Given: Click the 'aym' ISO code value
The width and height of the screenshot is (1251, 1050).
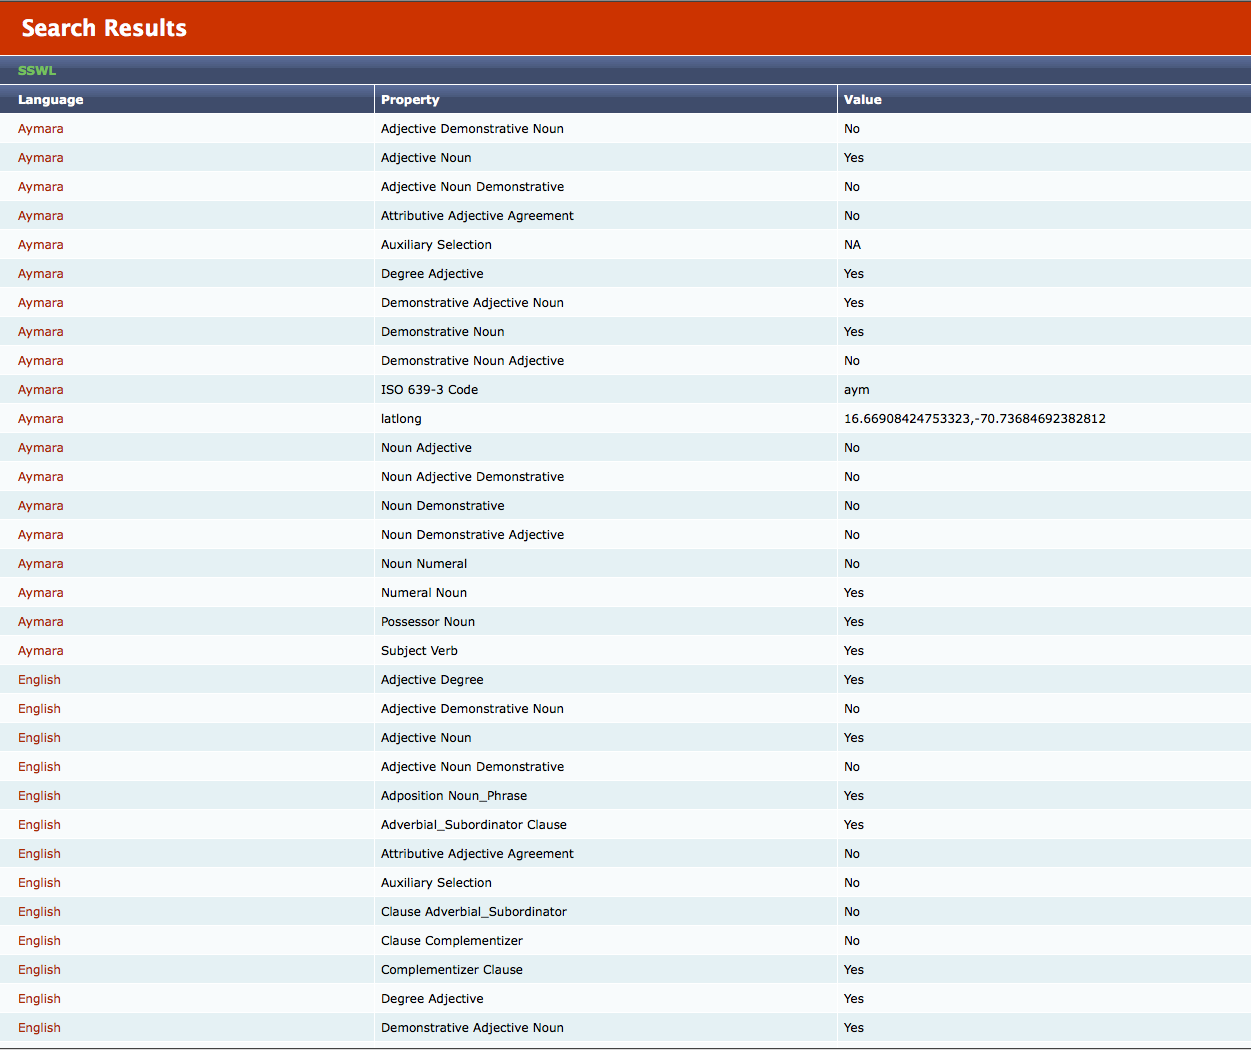Looking at the screenshot, I should (856, 390).
